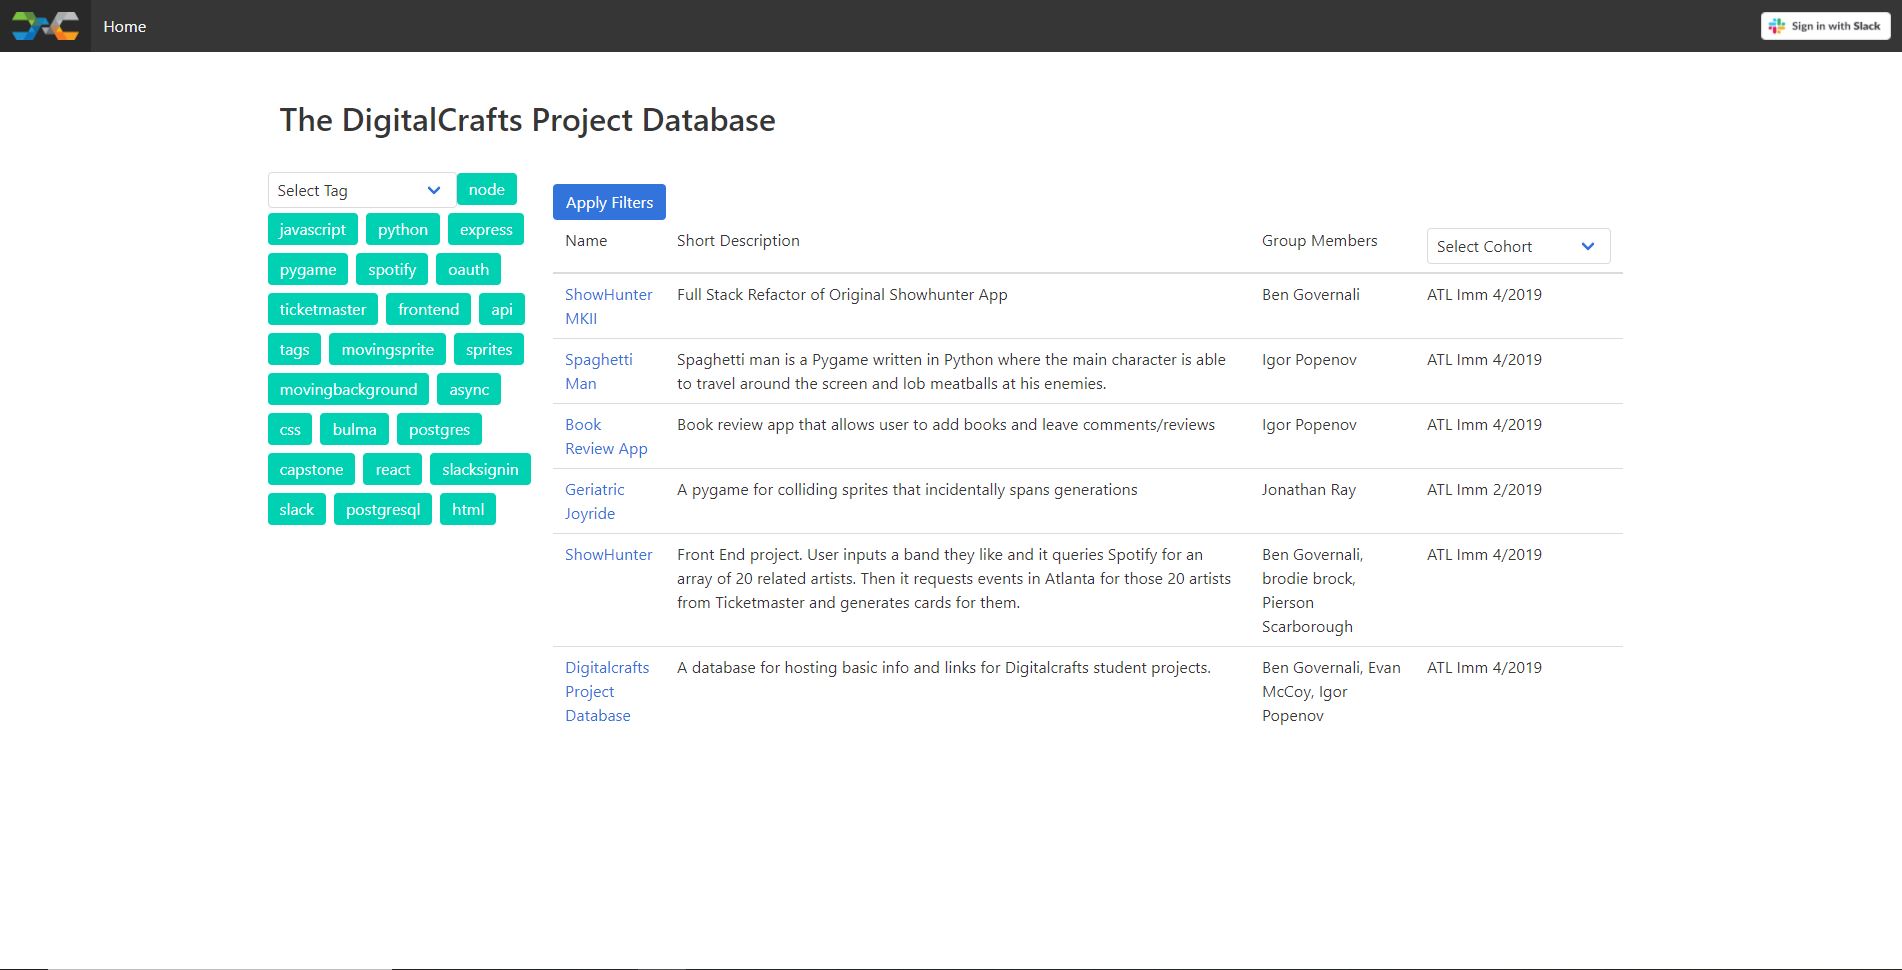Select the ticketmaster tag
Screen dimensions: 1902x970
point(323,309)
